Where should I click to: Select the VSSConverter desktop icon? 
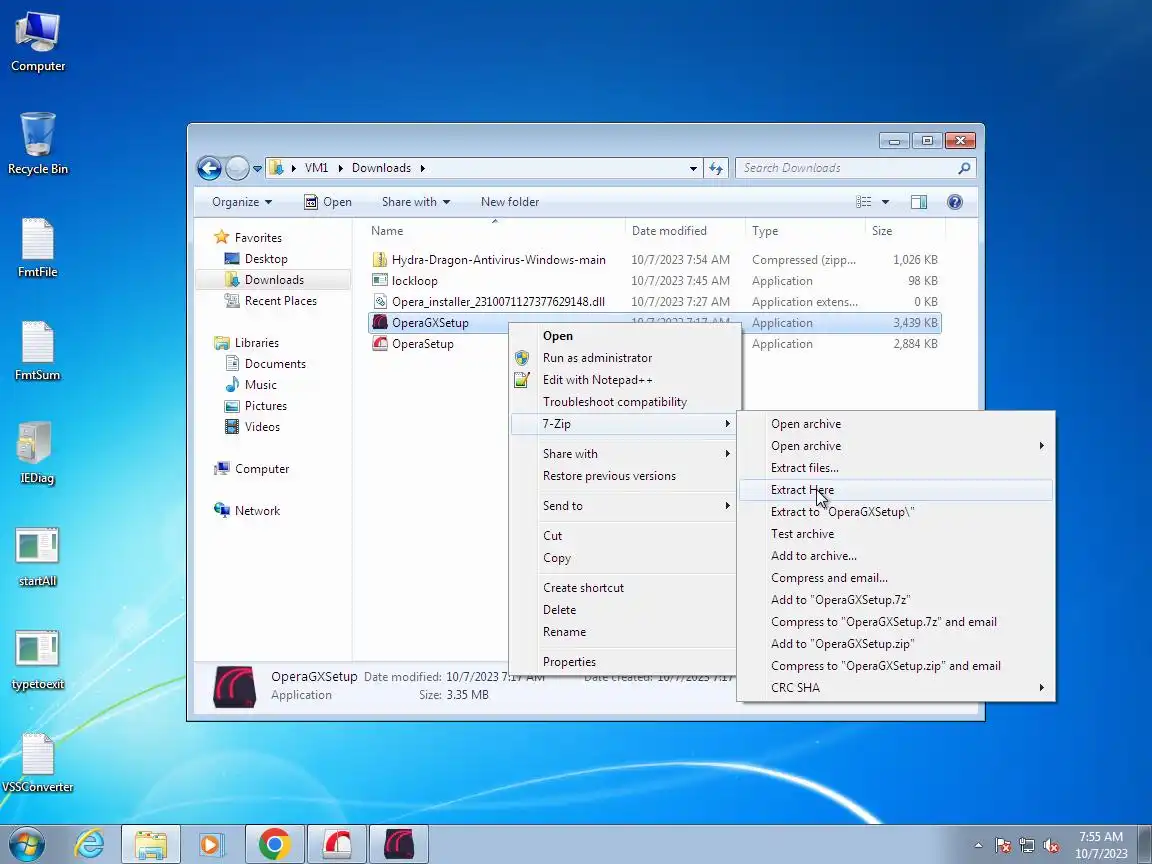[x=37, y=762]
